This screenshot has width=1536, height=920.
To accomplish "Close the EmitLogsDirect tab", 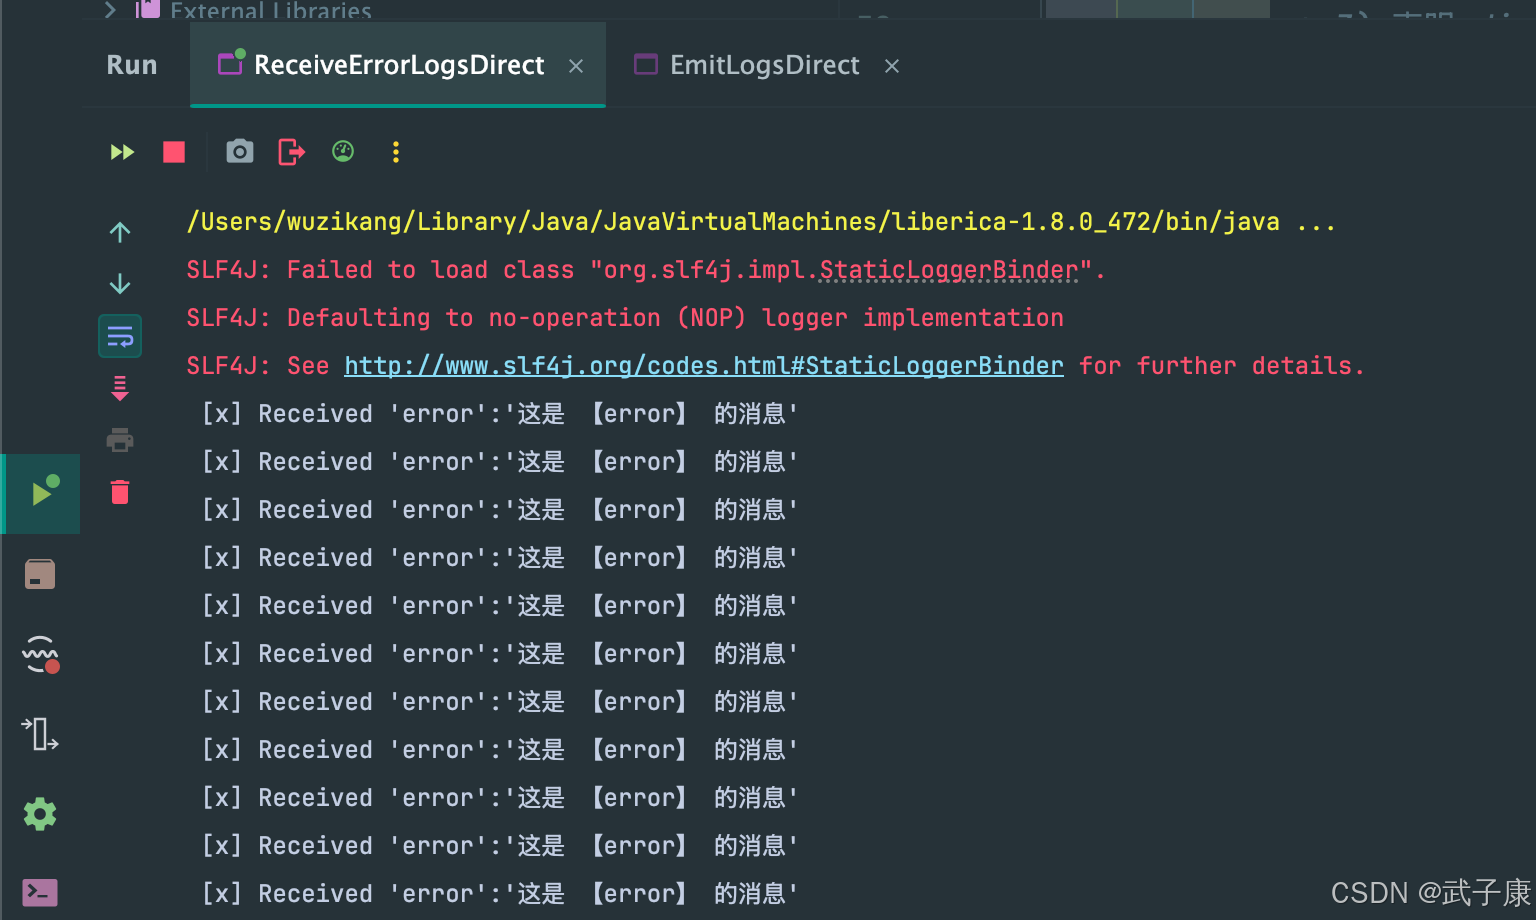I will [891, 66].
